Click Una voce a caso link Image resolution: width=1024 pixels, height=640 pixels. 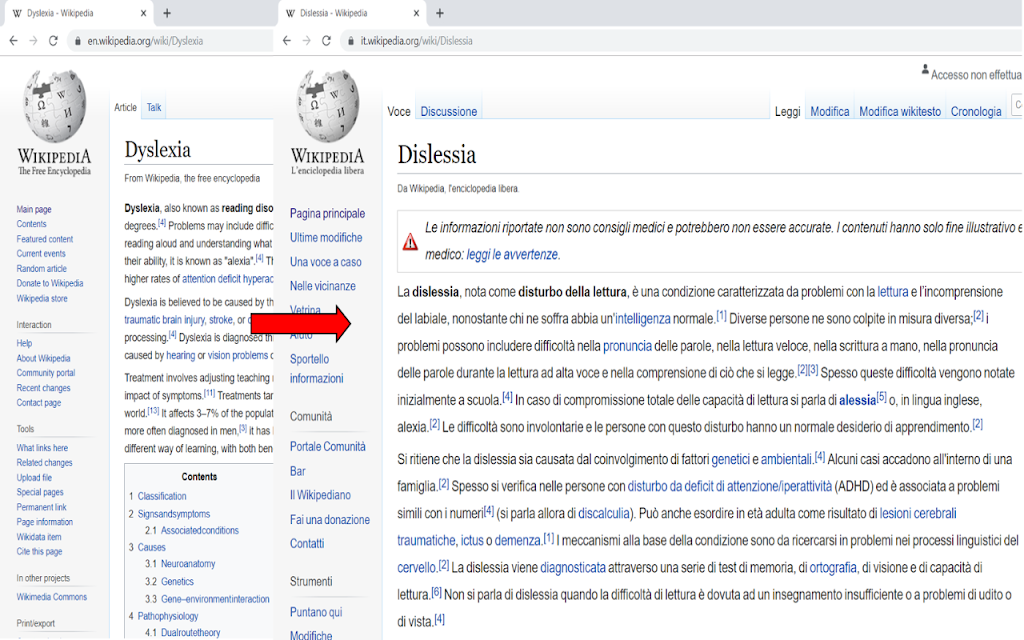point(325,262)
